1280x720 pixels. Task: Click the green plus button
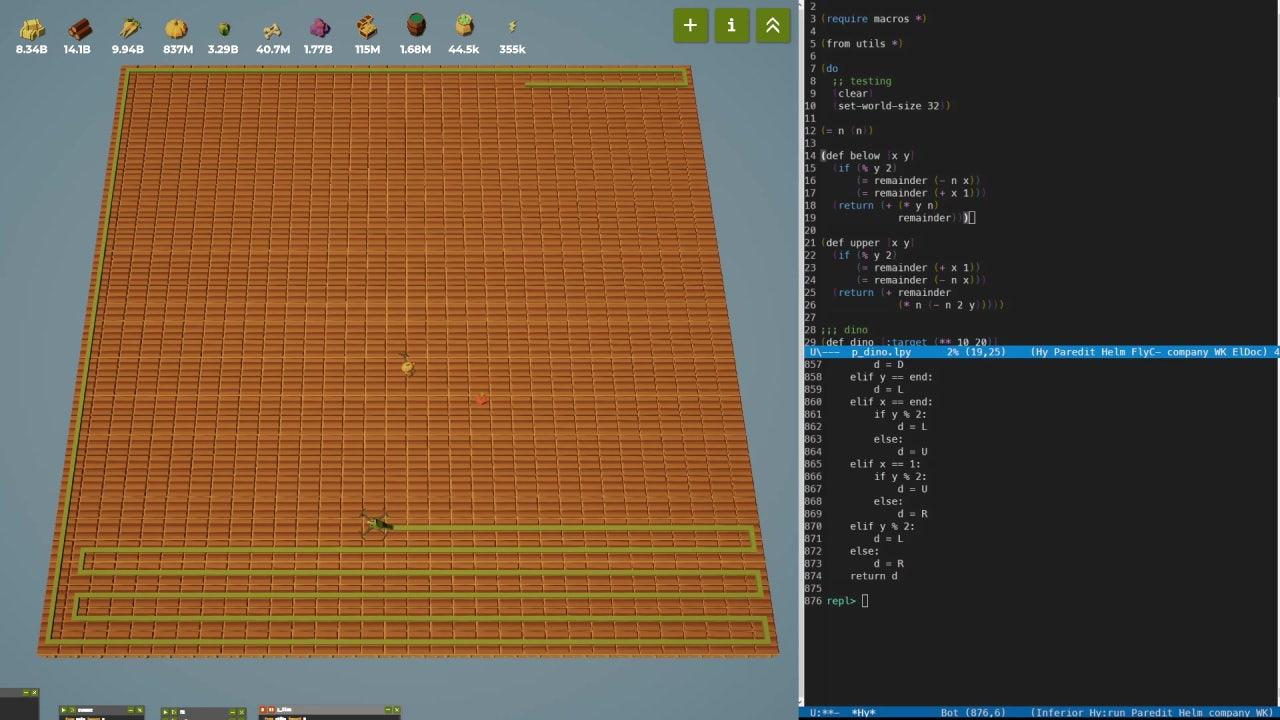[690, 26]
